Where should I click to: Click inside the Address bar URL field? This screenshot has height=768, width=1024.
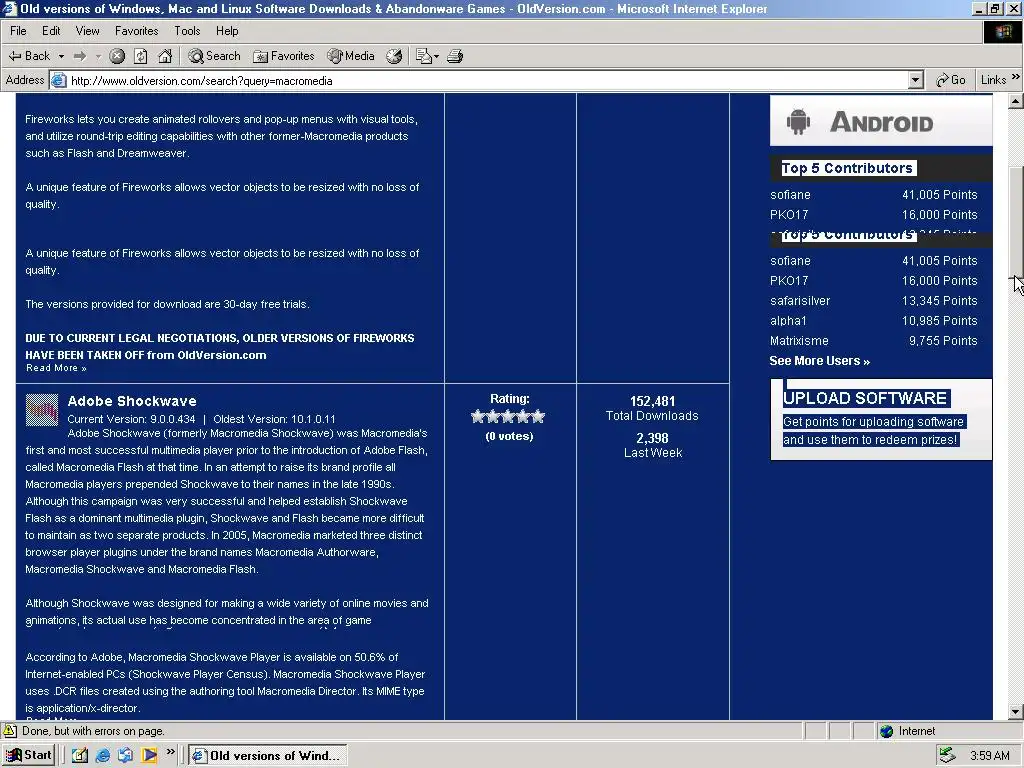click(487, 81)
